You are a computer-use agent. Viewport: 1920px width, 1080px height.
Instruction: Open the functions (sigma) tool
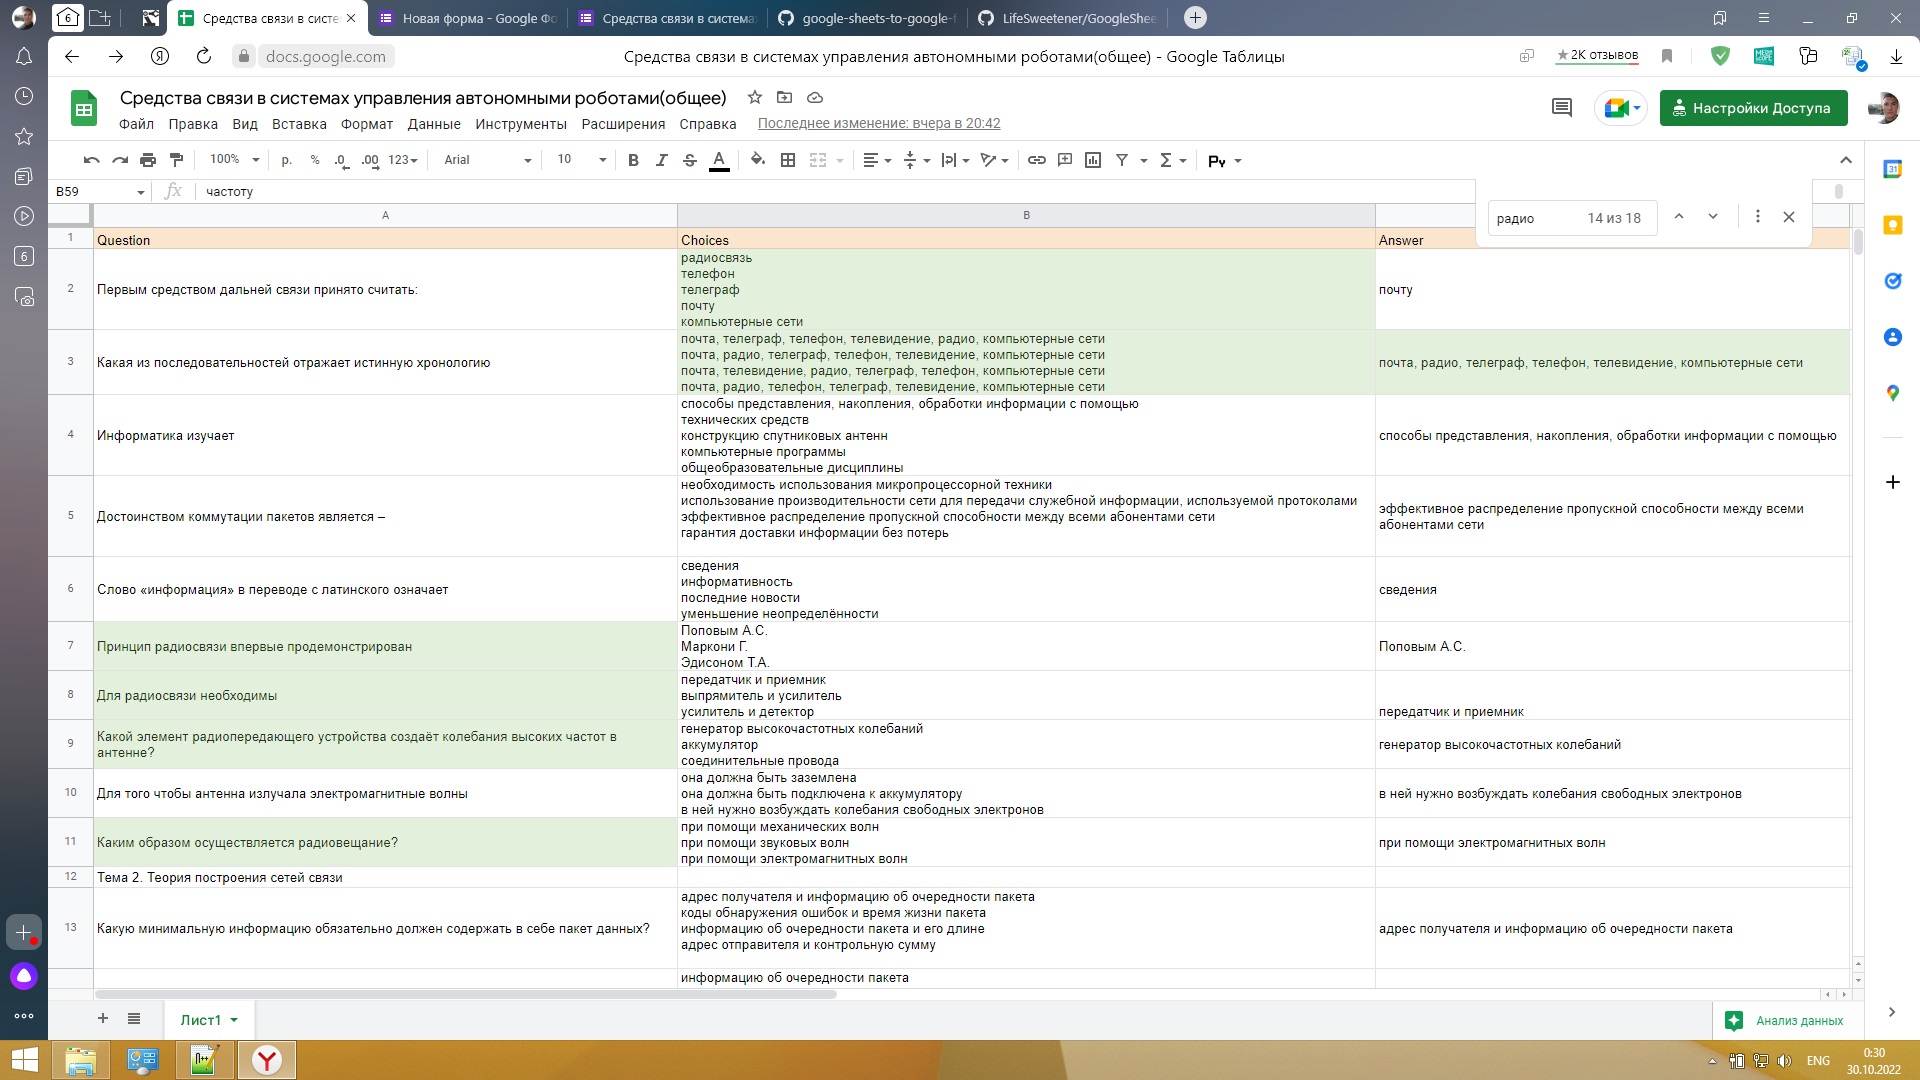1167,160
